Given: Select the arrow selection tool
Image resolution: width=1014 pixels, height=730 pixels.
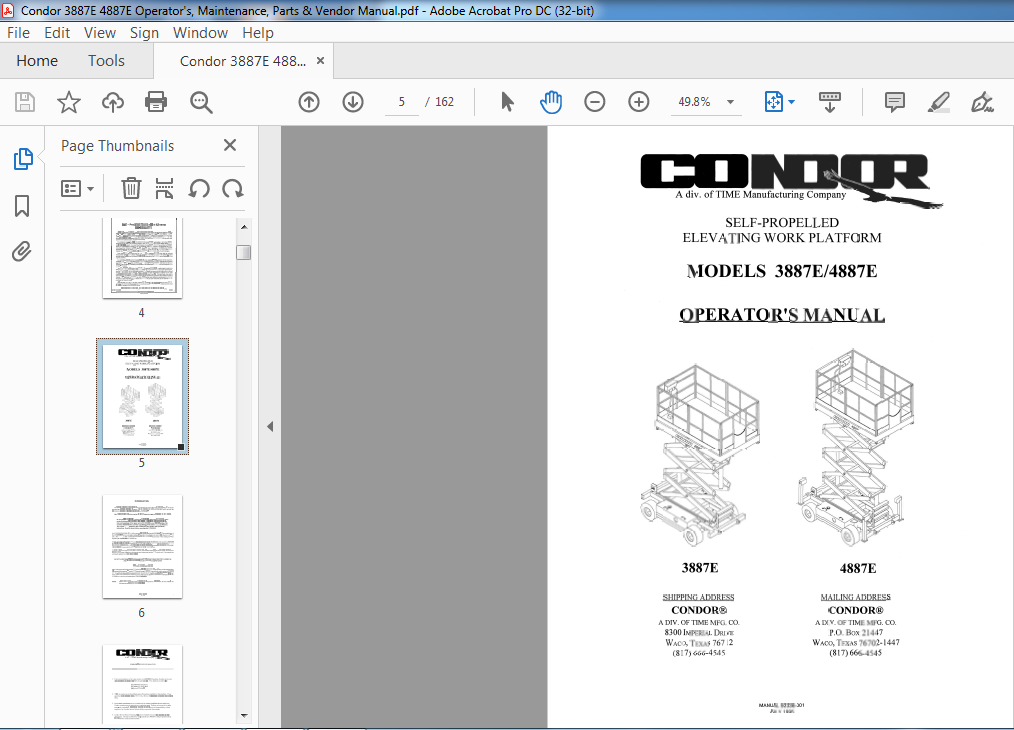Looking at the screenshot, I should coord(508,102).
